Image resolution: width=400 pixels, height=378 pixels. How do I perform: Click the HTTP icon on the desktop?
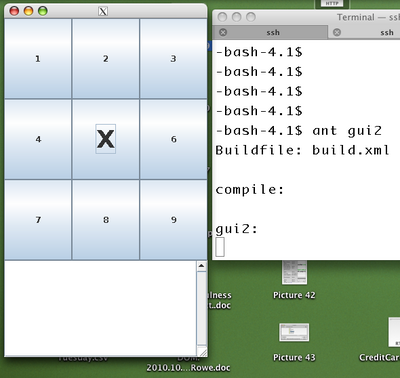coord(332,4)
